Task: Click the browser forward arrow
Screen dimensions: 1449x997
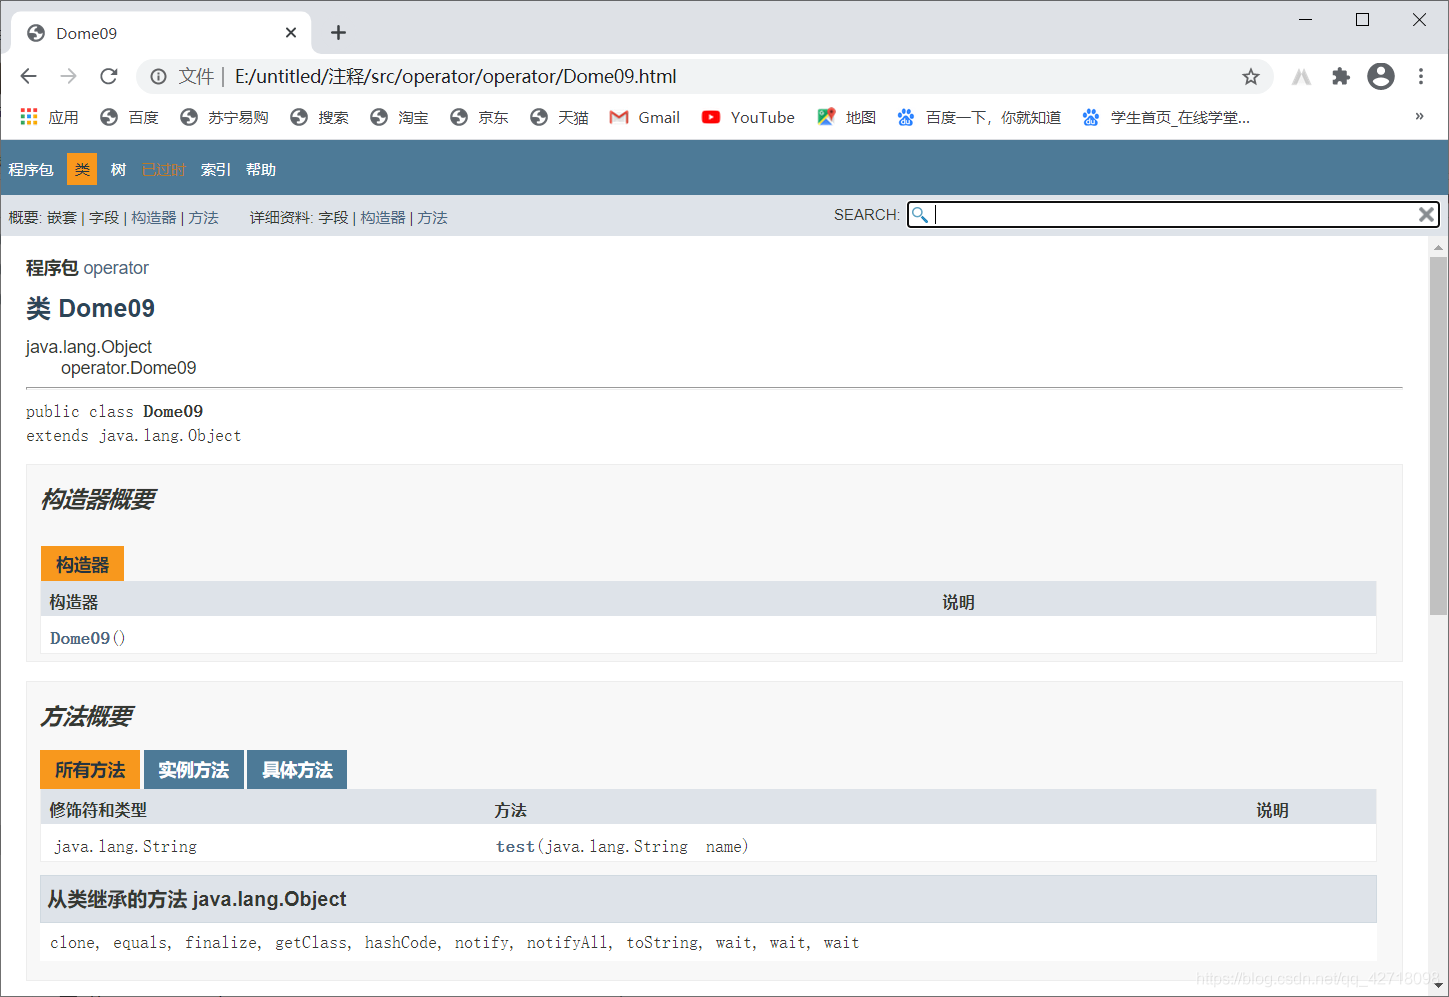Action: click(68, 76)
